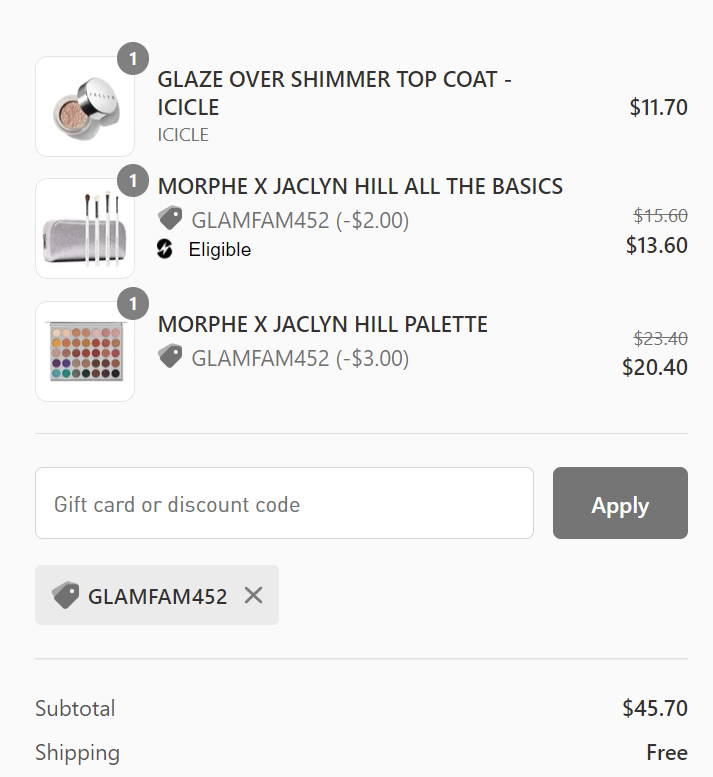Screen dimensions: 713x777
Task: Click the quantity badge on the palette
Action: (x=133, y=303)
